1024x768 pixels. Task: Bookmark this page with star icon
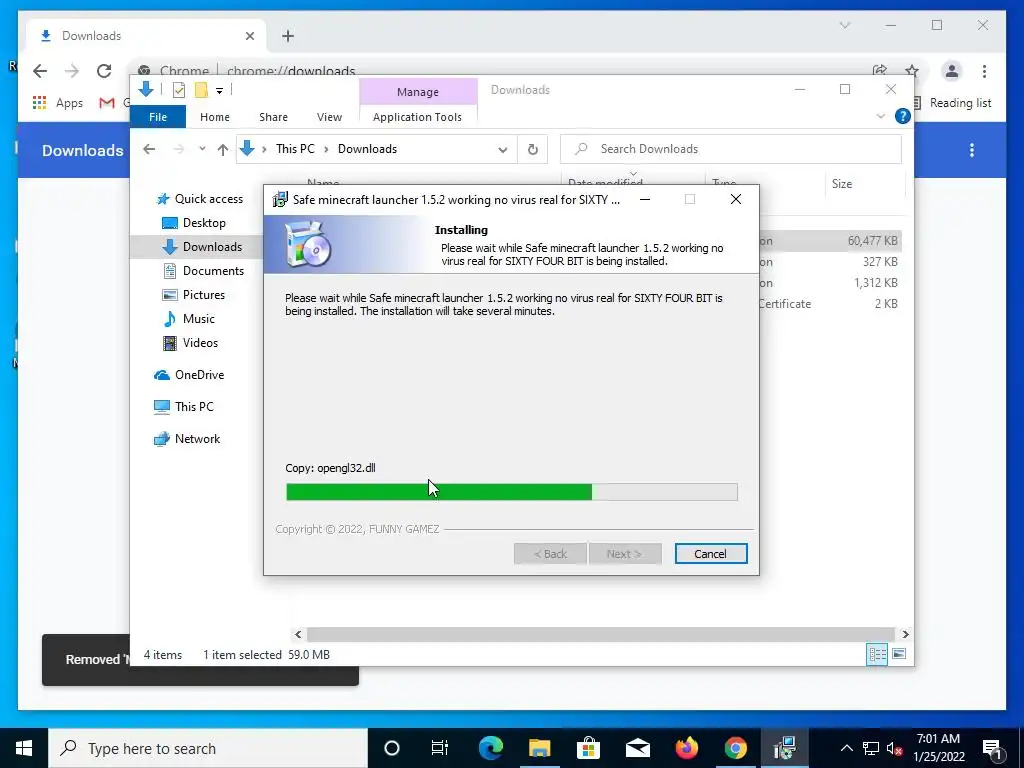(912, 71)
